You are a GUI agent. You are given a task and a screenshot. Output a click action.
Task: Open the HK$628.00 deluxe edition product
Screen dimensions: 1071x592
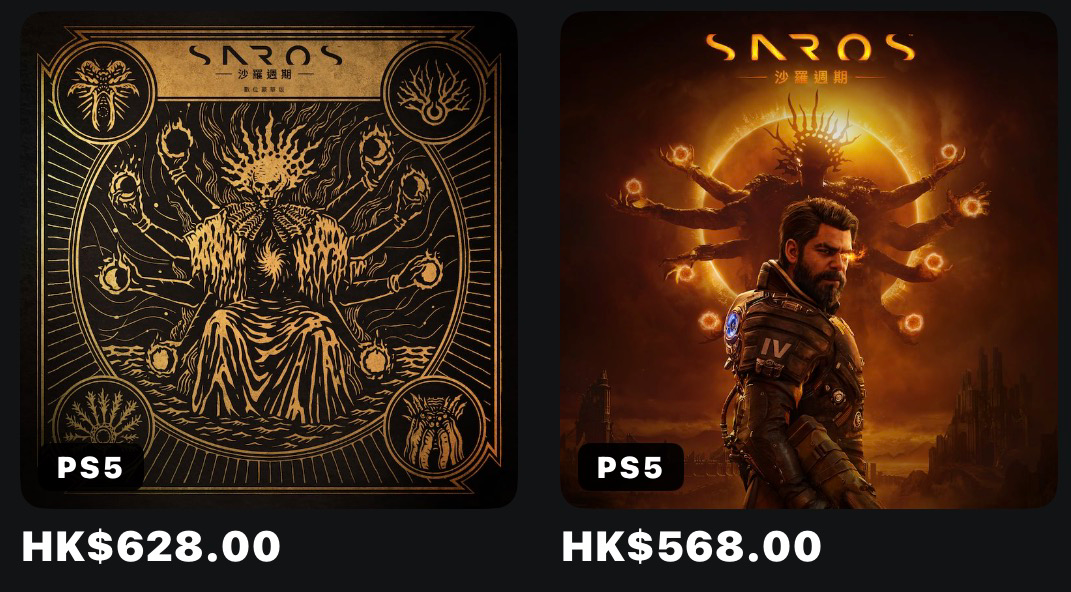point(151,546)
